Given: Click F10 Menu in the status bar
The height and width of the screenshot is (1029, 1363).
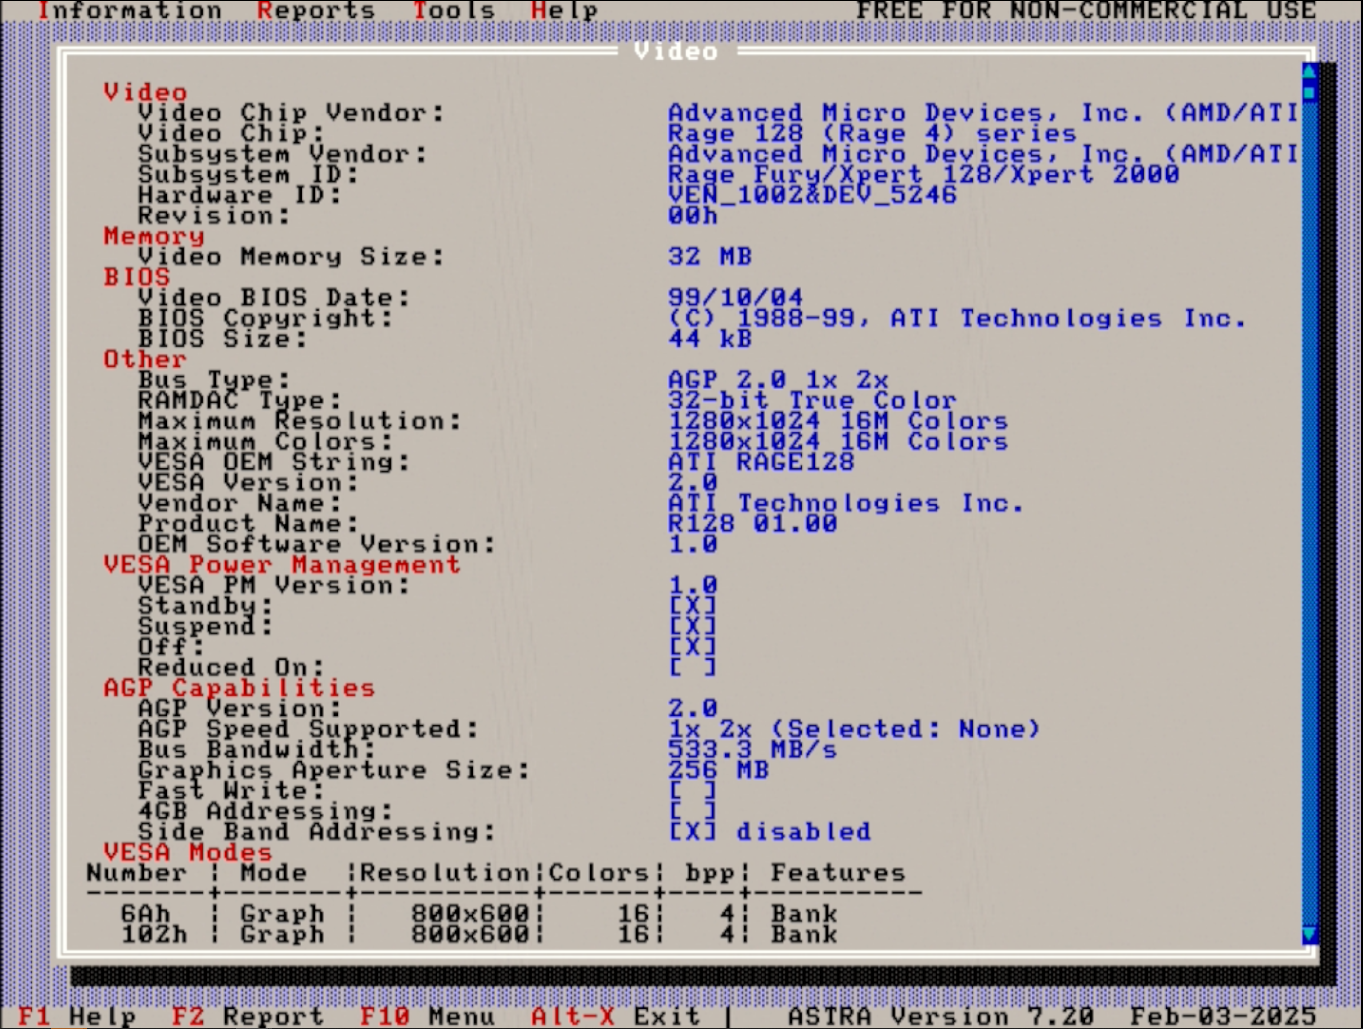Looking at the screenshot, I should click(427, 1016).
